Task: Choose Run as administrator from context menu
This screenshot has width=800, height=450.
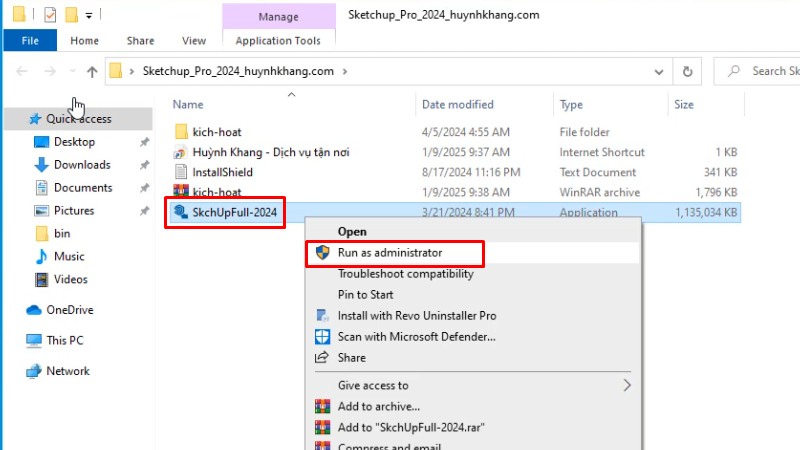Action: 390,253
